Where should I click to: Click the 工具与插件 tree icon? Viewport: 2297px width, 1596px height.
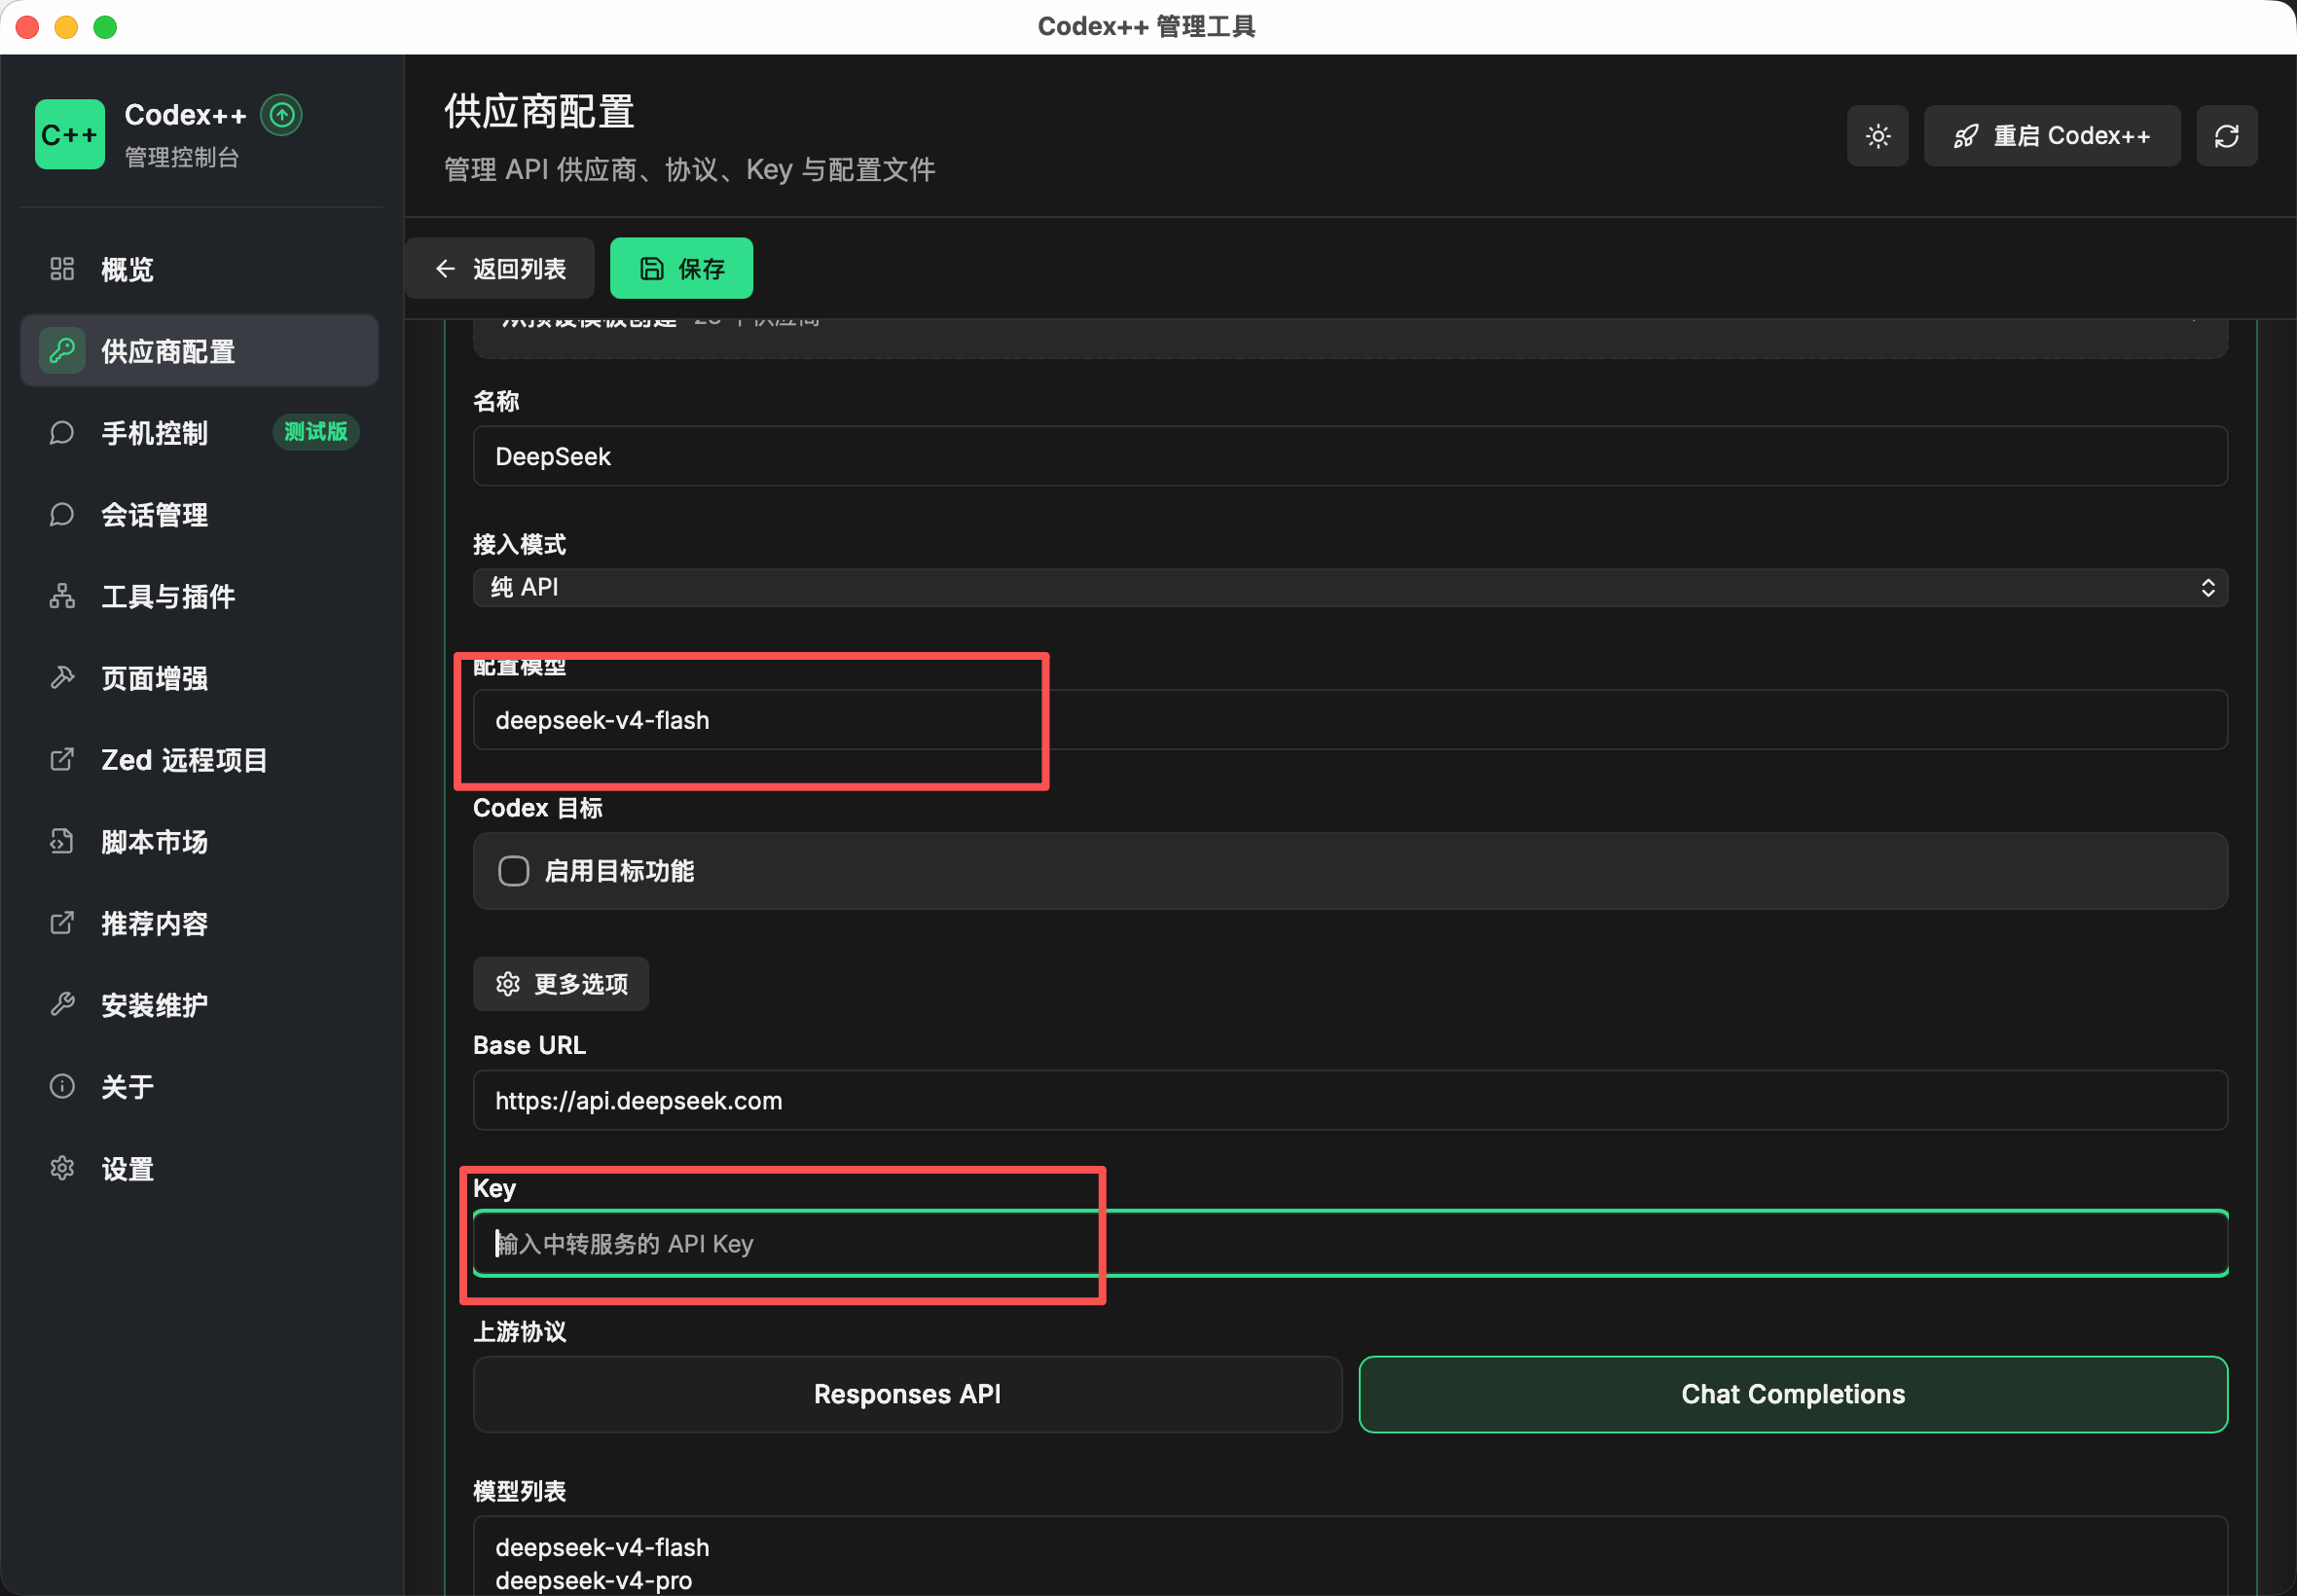point(62,597)
